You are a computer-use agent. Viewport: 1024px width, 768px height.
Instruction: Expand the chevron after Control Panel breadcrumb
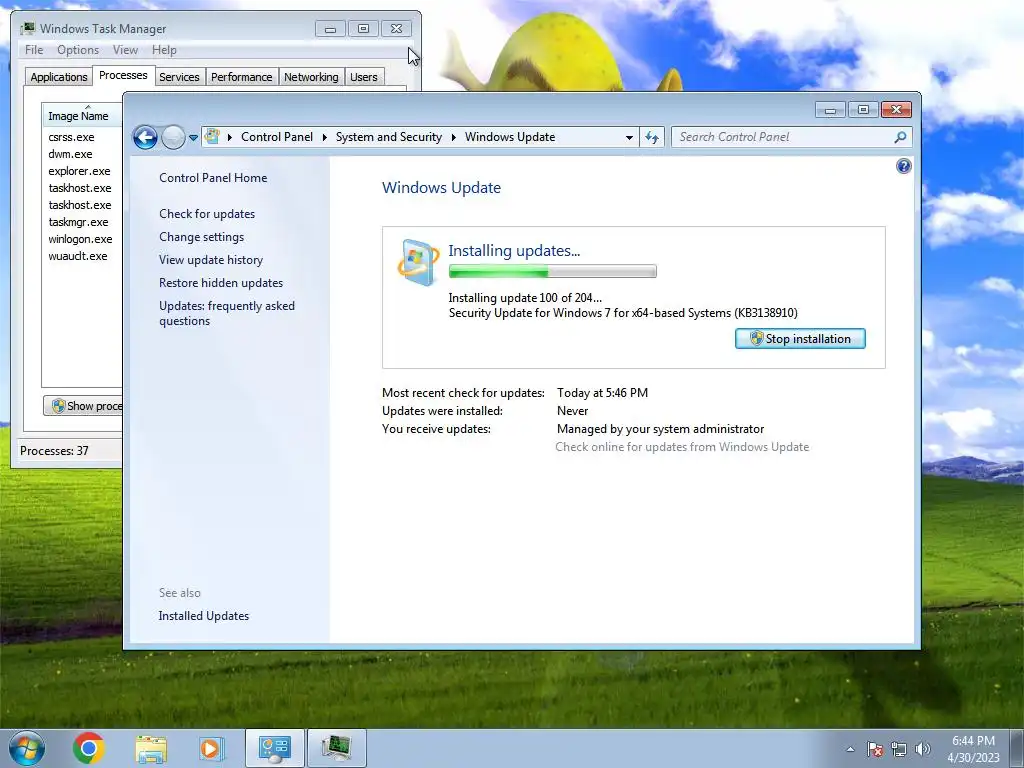click(325, 137)
